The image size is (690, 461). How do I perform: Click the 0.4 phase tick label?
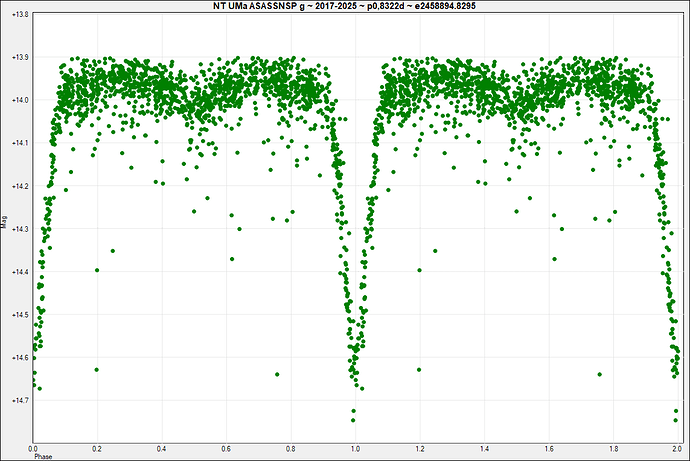coord(161,449)
